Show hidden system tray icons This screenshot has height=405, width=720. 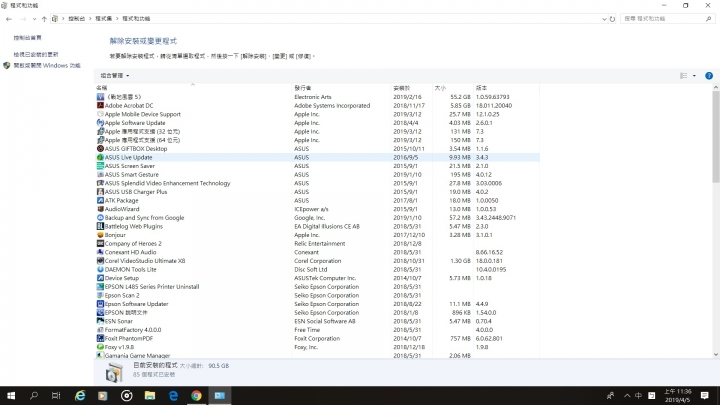[627, 395]
